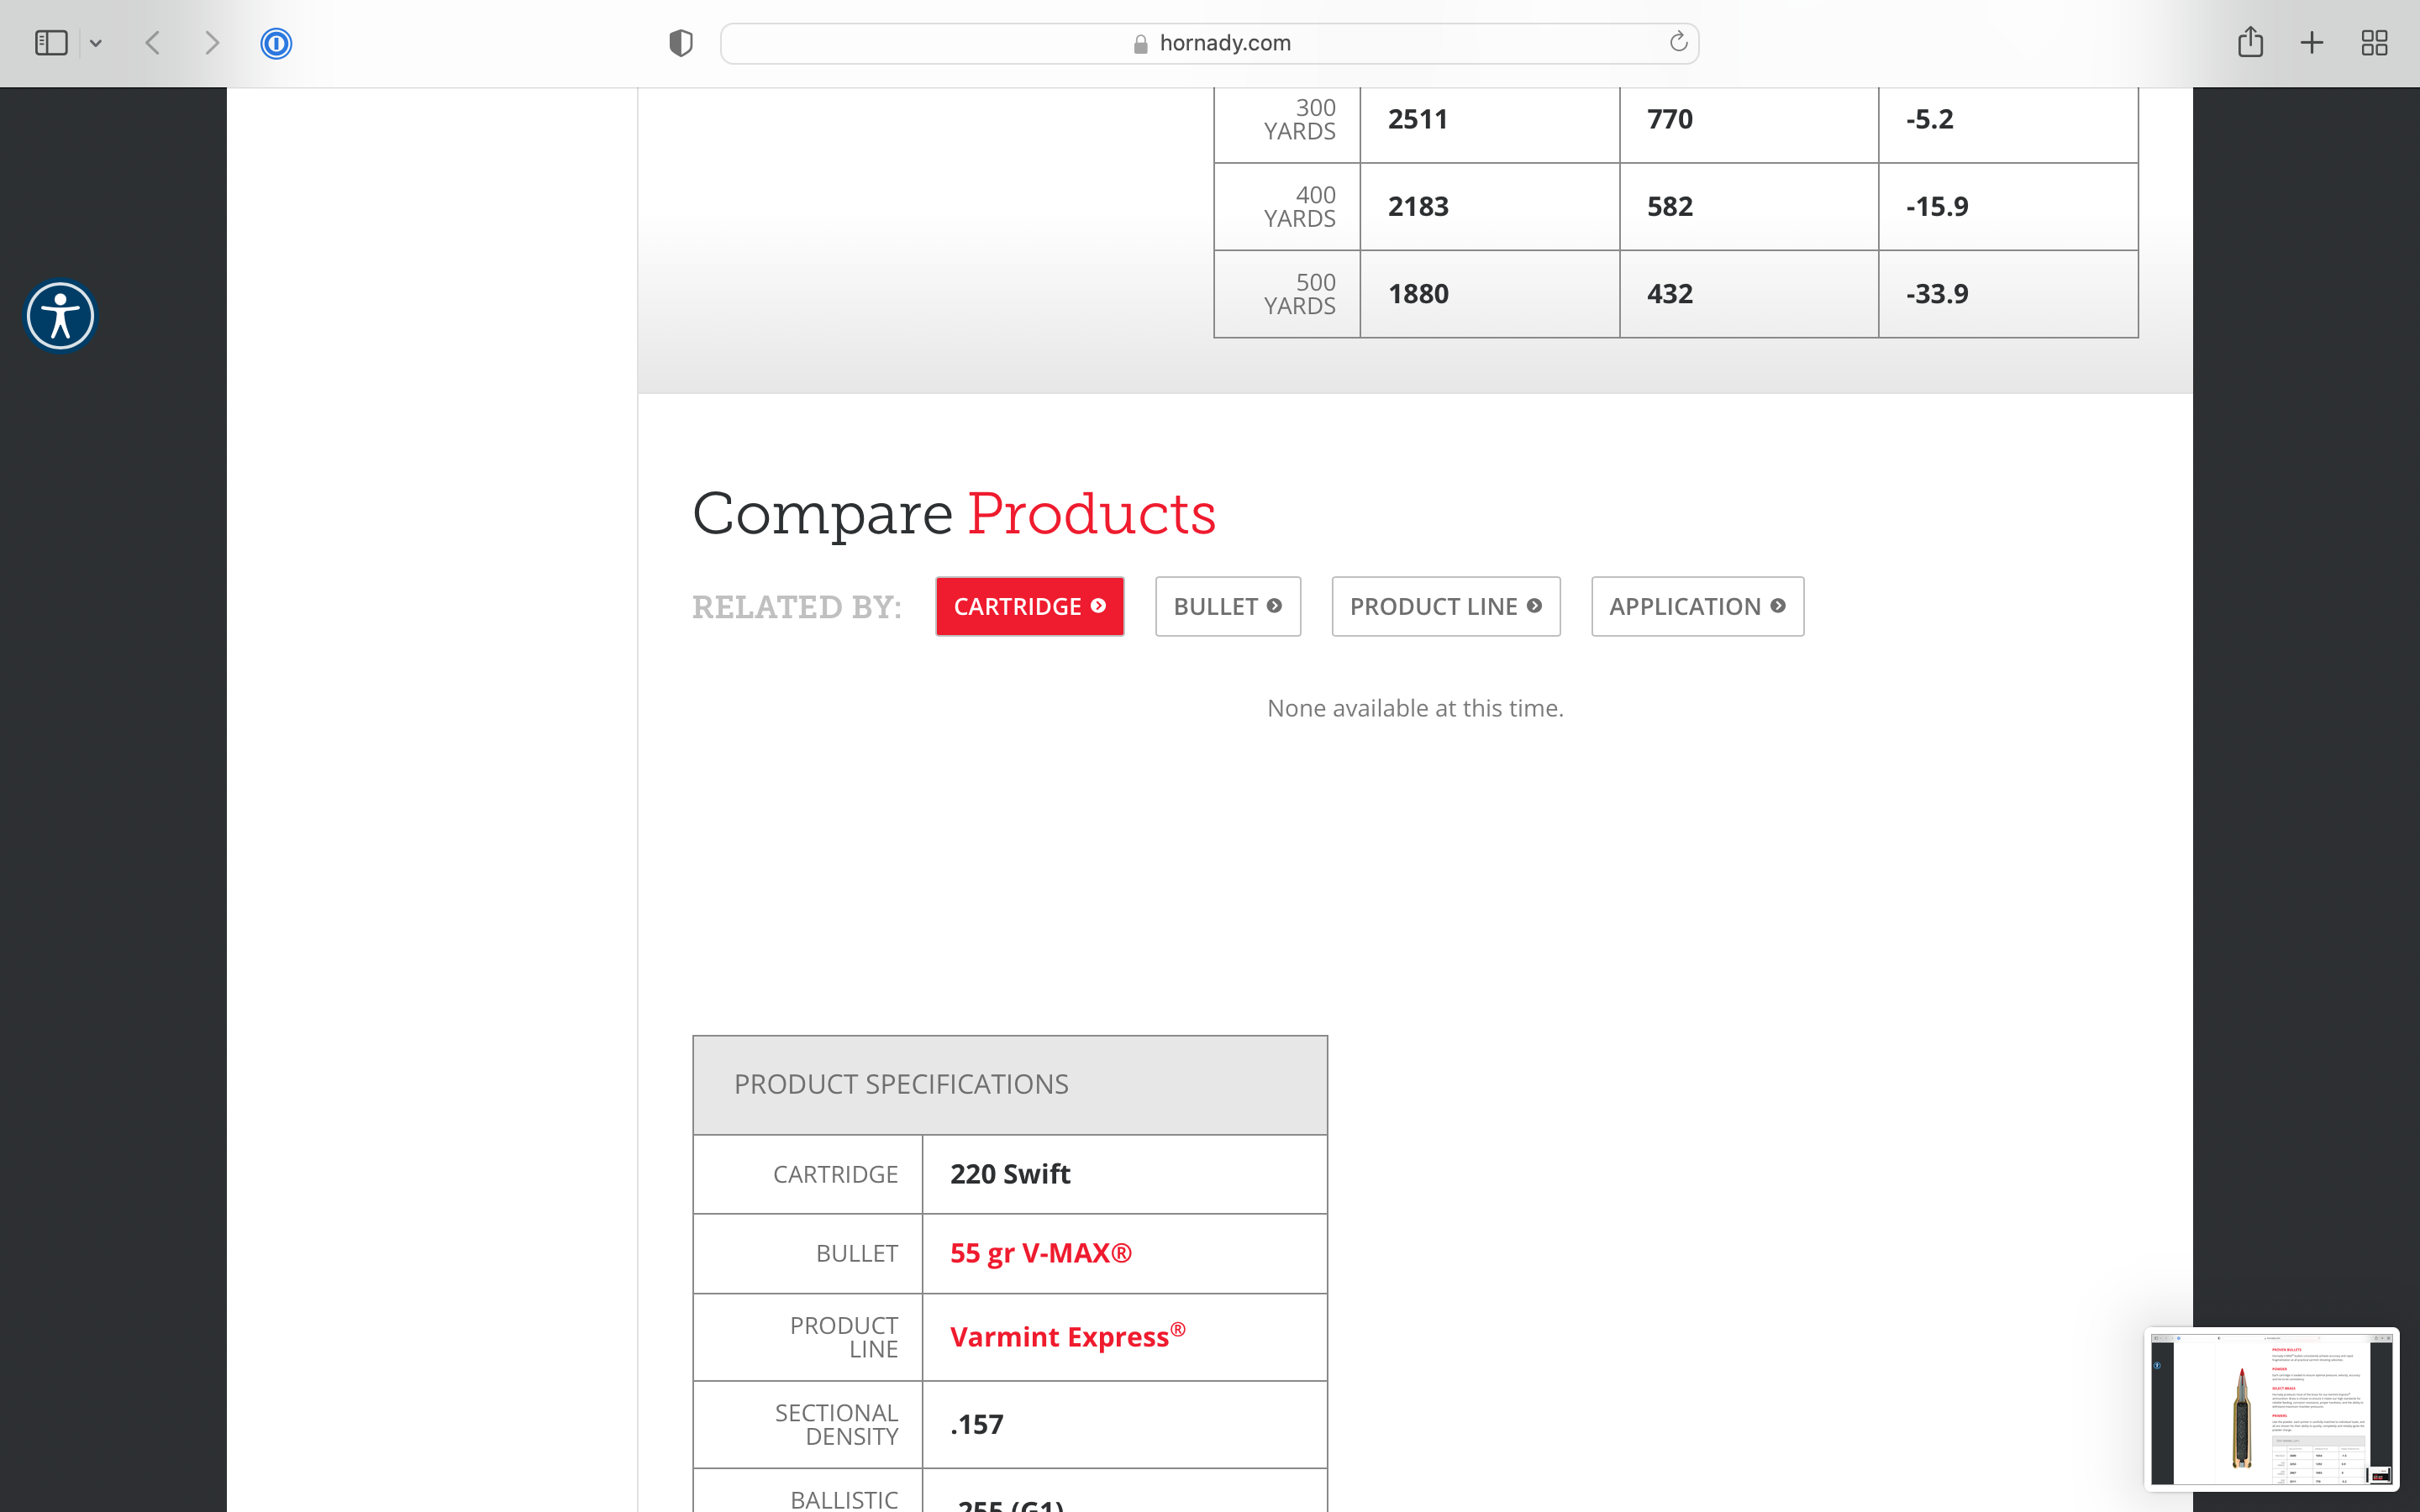Select the -15.9 trajectory cell
2420x1512 pixels.
[x=2008, y=207]
